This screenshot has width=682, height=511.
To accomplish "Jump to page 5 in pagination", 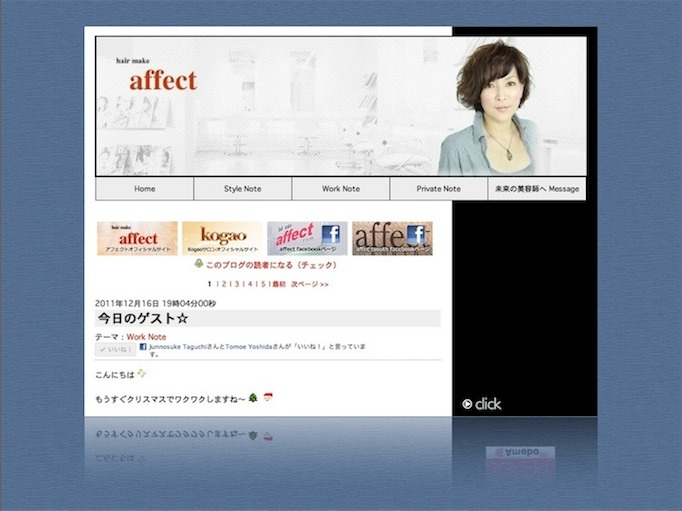I will pos(262,284).
